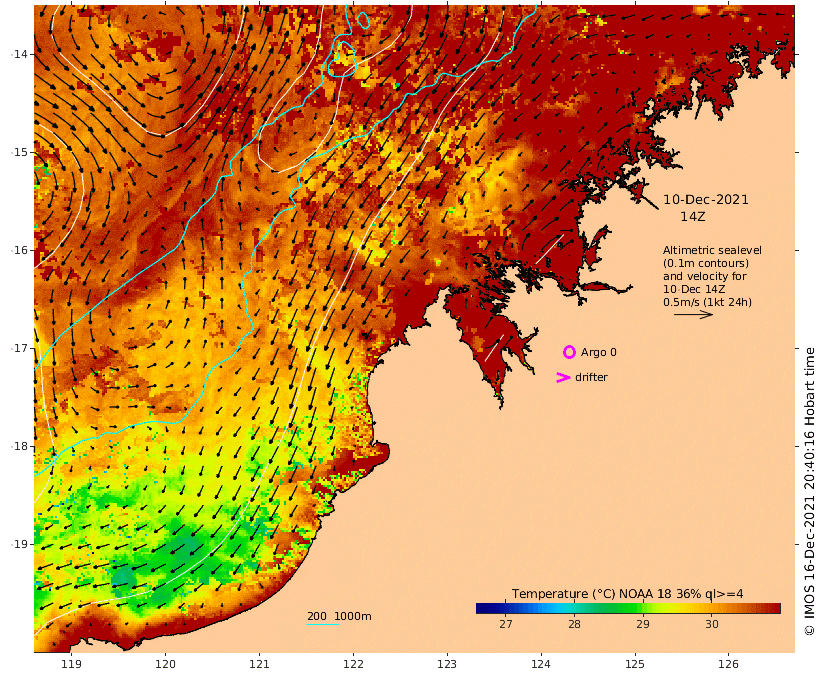The width and height of the screenshot is (820, 680).
Task: Click latitude axis label -17
Action: [x=19, y=348]
